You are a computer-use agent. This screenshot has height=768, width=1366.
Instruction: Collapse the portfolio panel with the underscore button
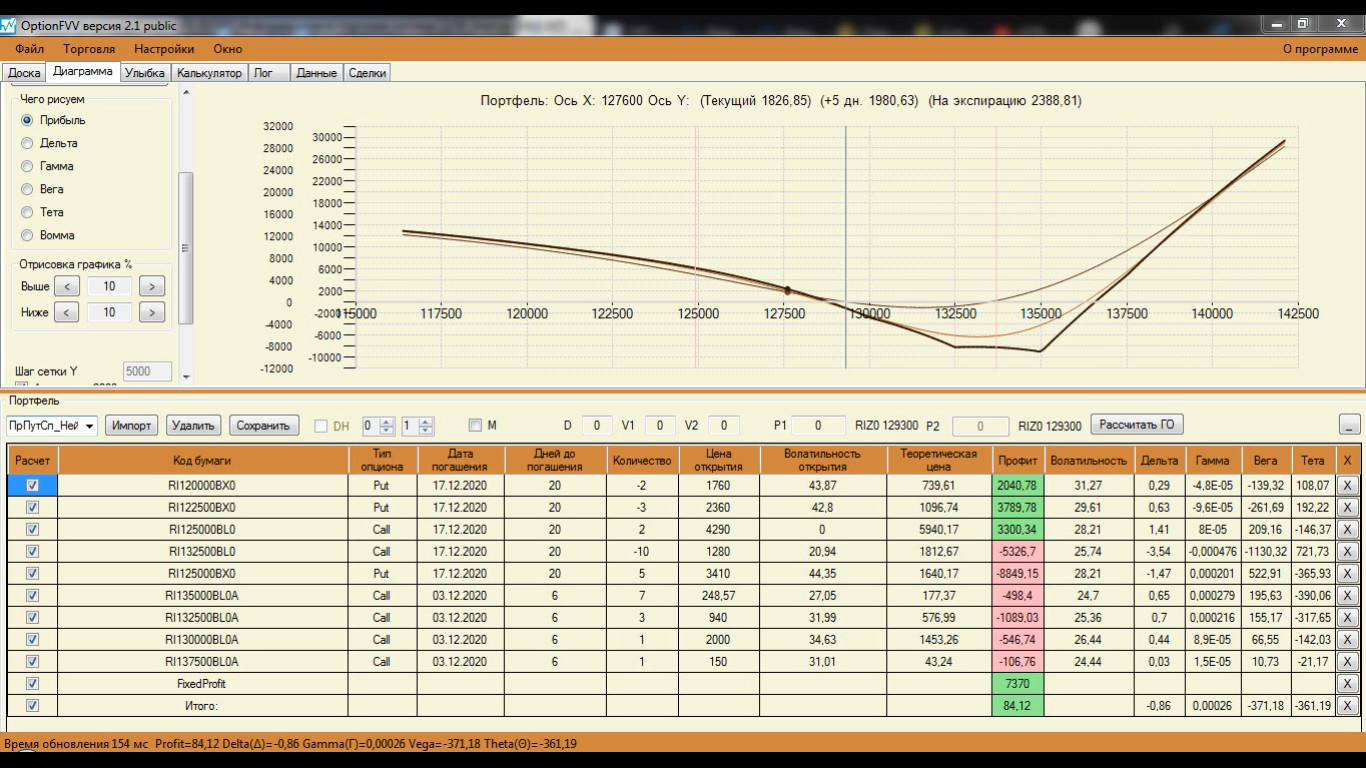pos(1349,425)
